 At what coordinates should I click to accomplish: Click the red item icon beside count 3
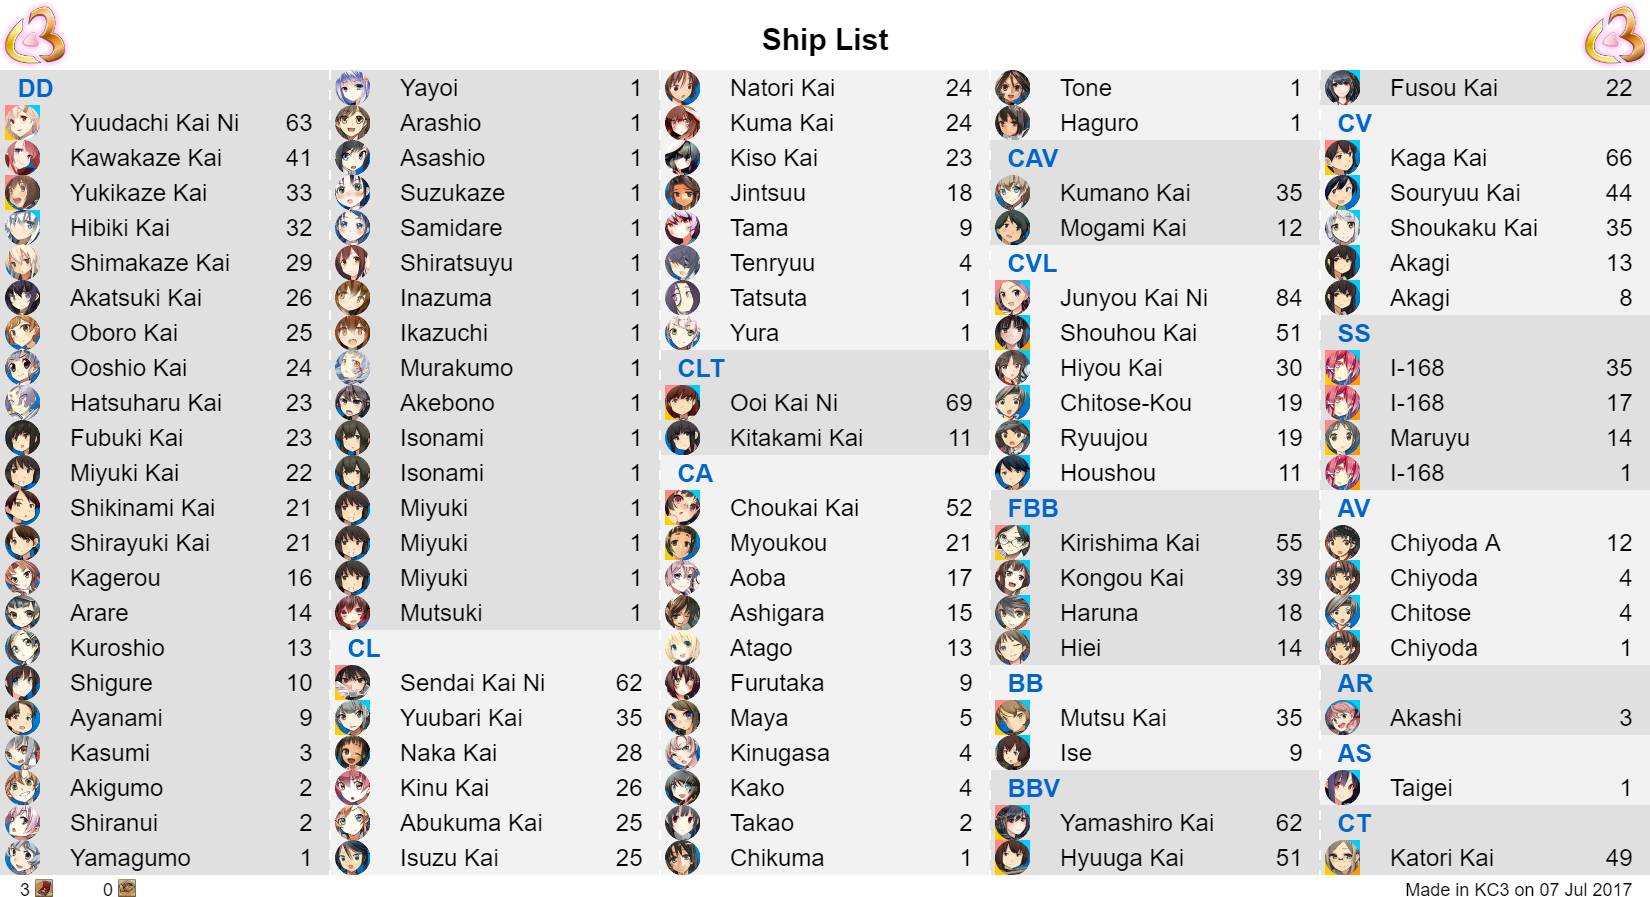coord(44,888)
